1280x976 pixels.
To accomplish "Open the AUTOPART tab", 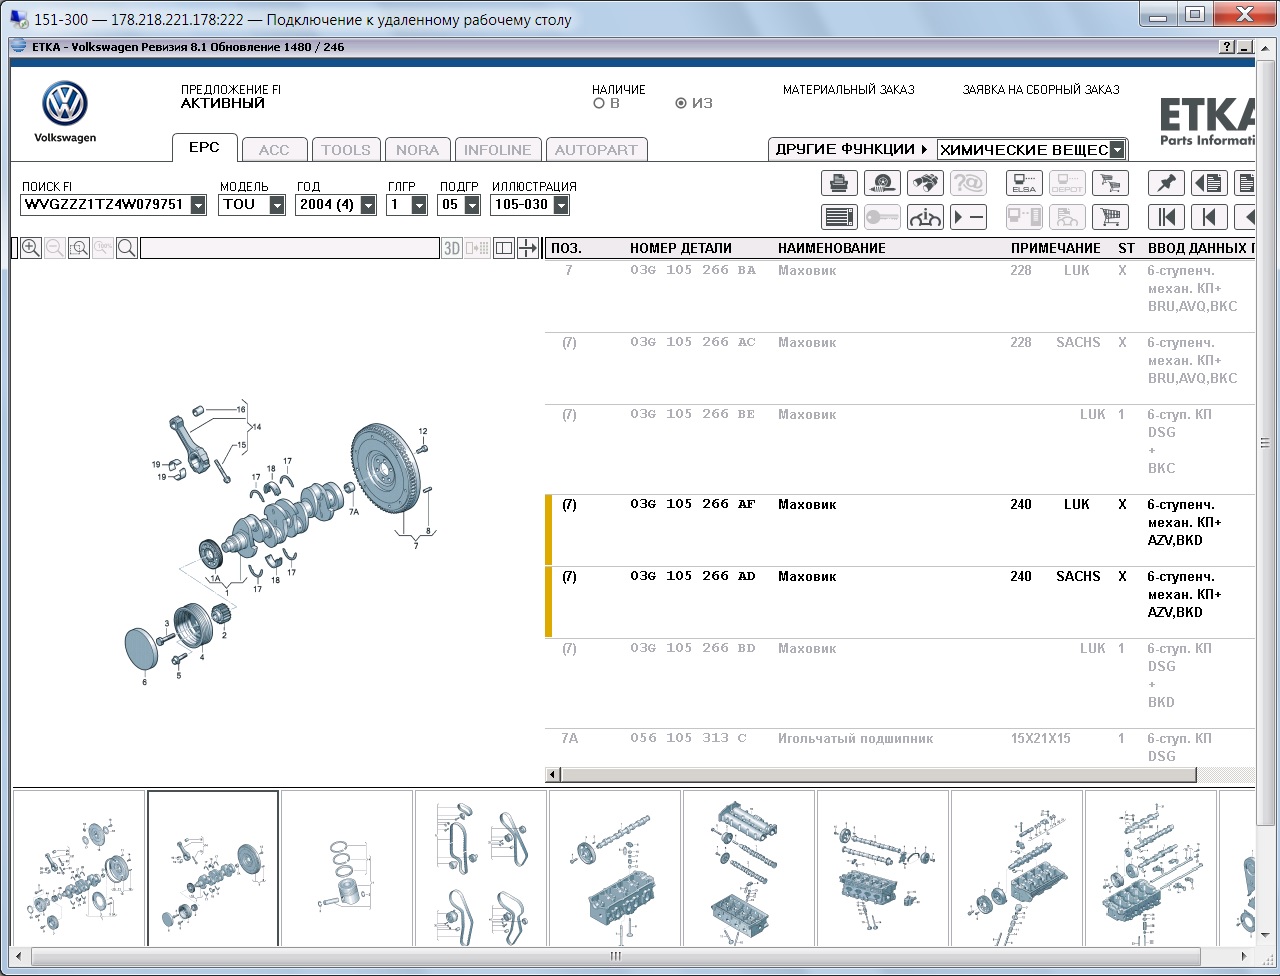I will point(596,150).
